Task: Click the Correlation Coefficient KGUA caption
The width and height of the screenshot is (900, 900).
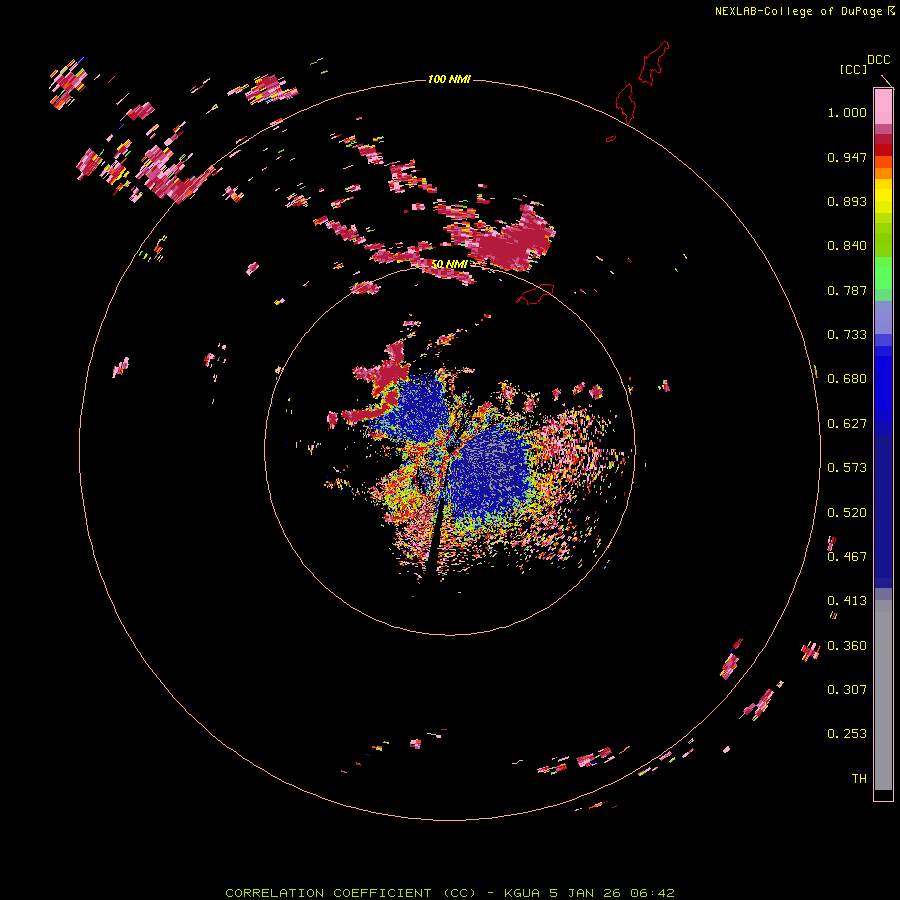Action: (x=449, y=893)
